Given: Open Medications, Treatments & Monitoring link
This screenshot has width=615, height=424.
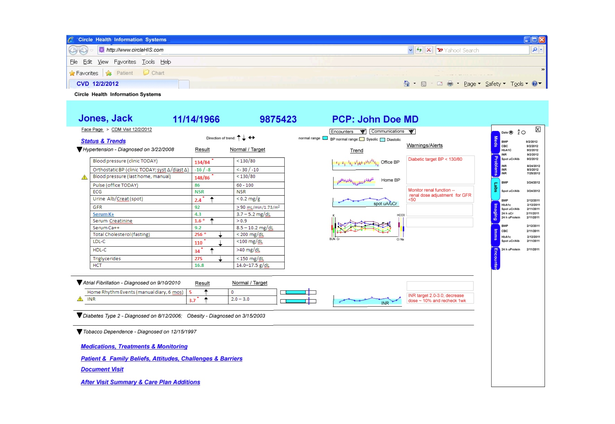Looking at the screenshot, I should 134,346.
